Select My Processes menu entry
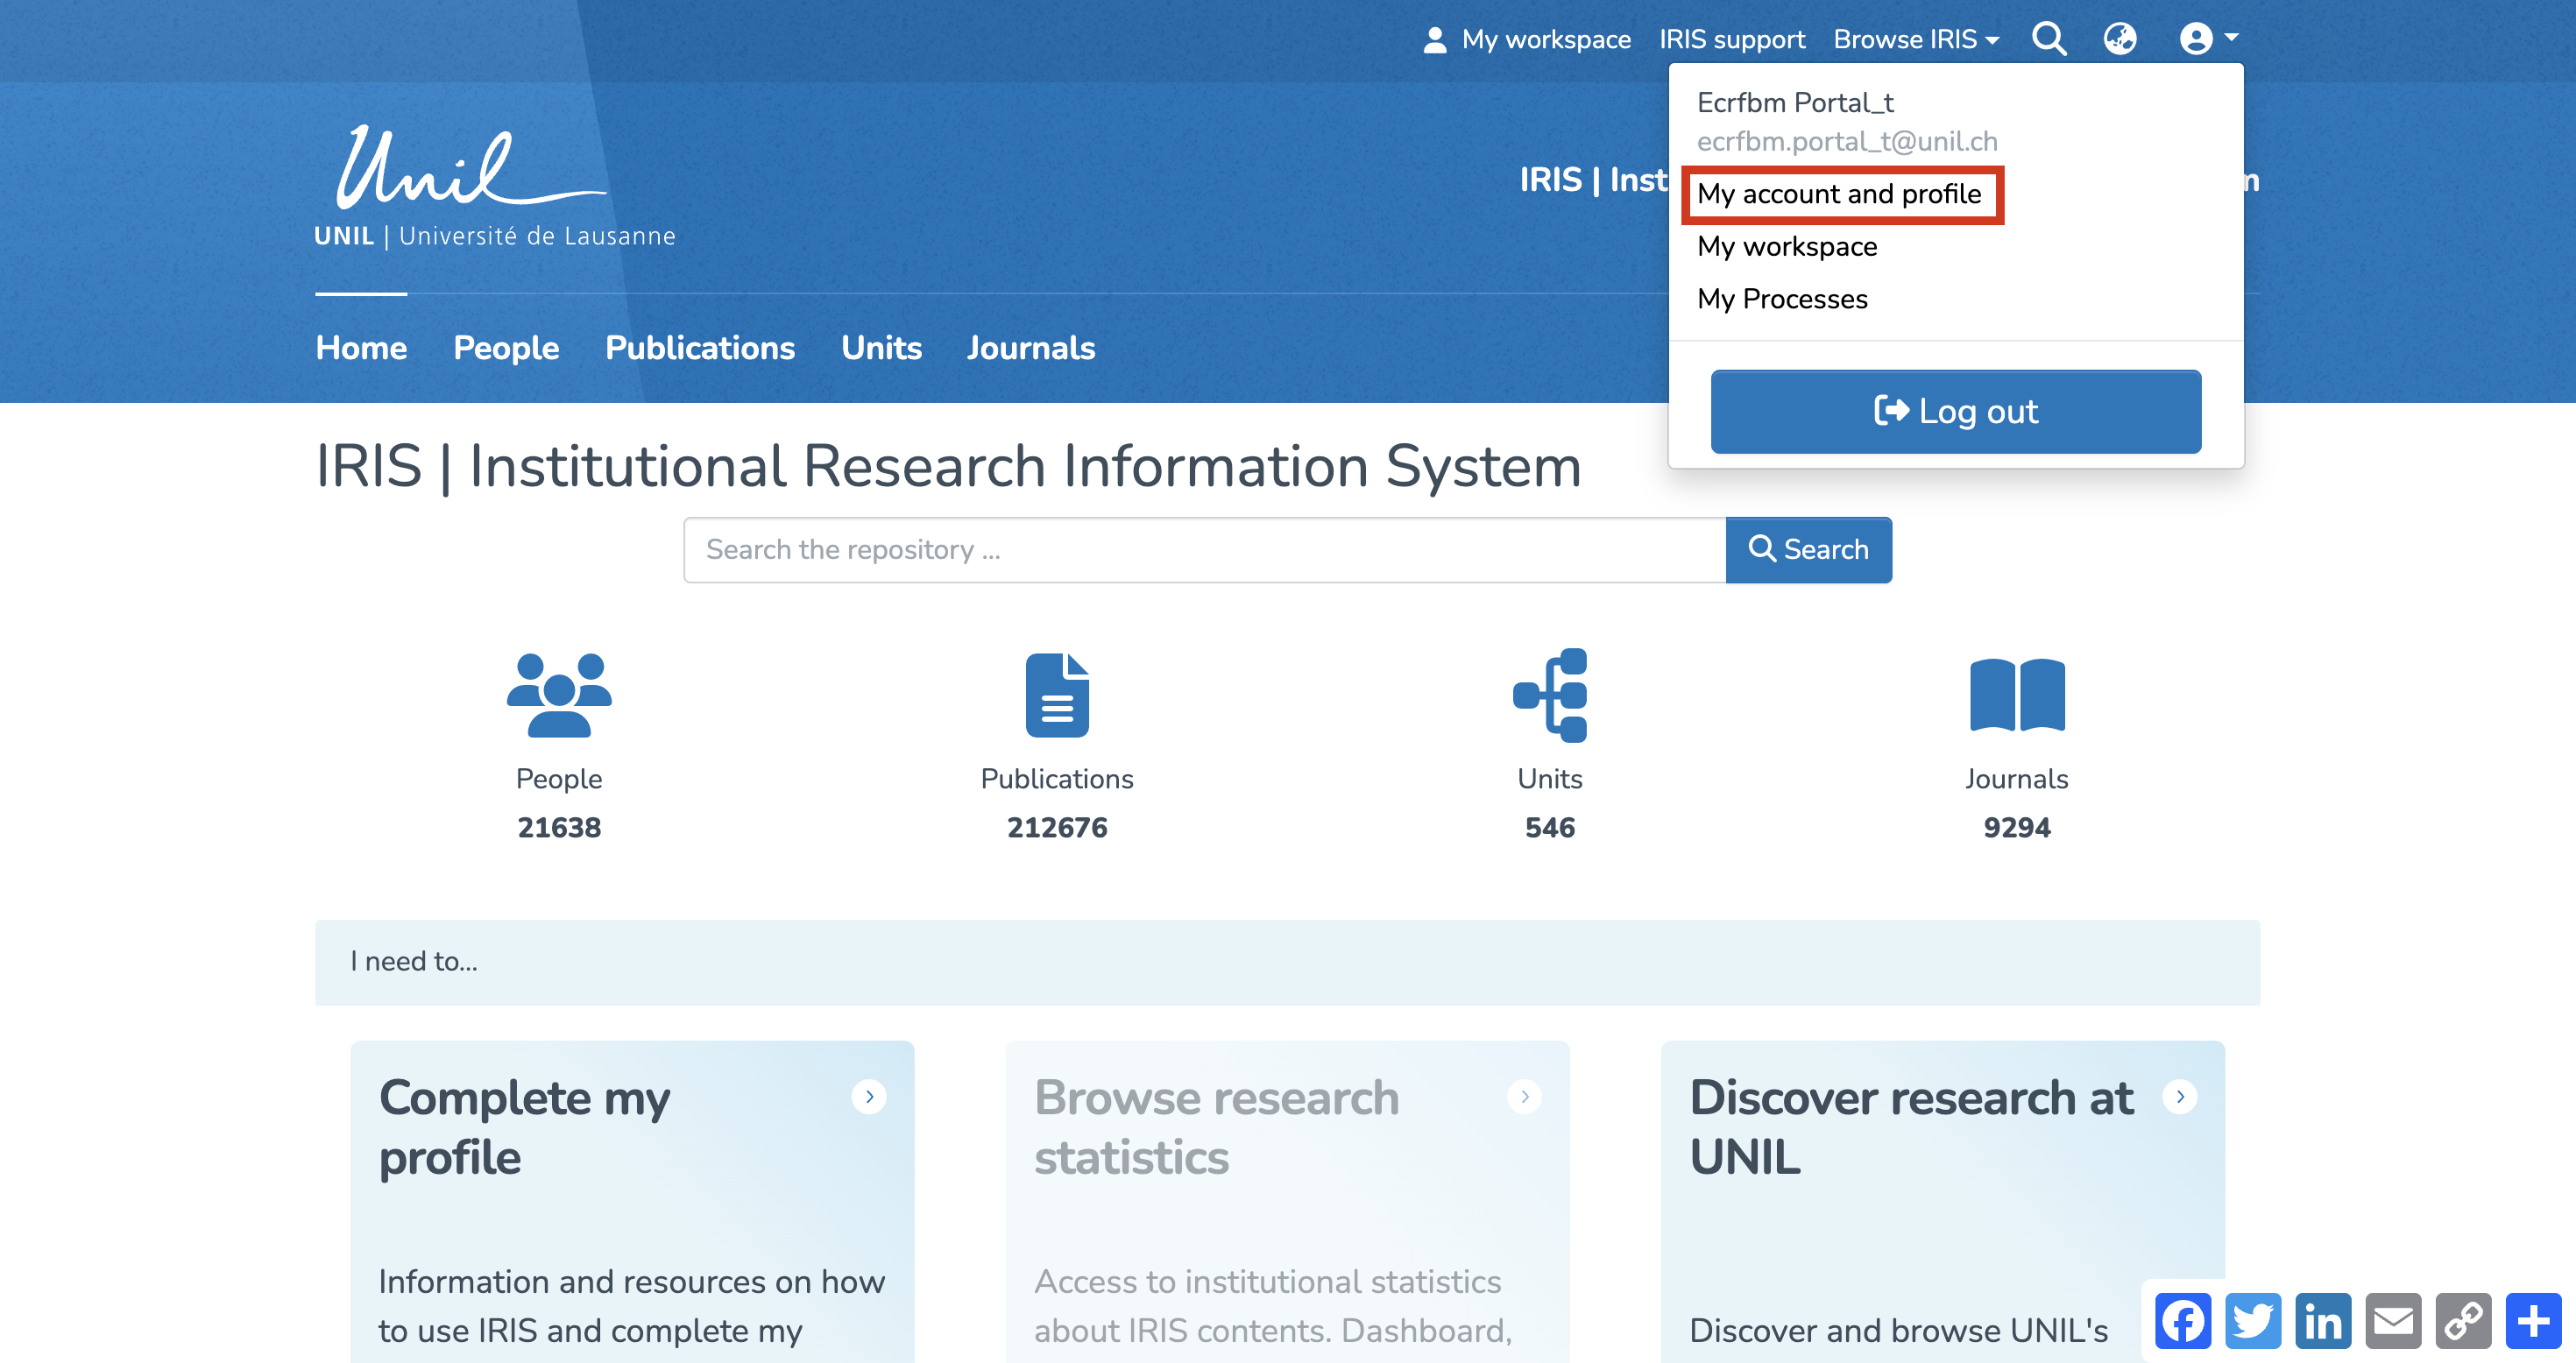The image size is (2576, 1363). click(1782, 299)
